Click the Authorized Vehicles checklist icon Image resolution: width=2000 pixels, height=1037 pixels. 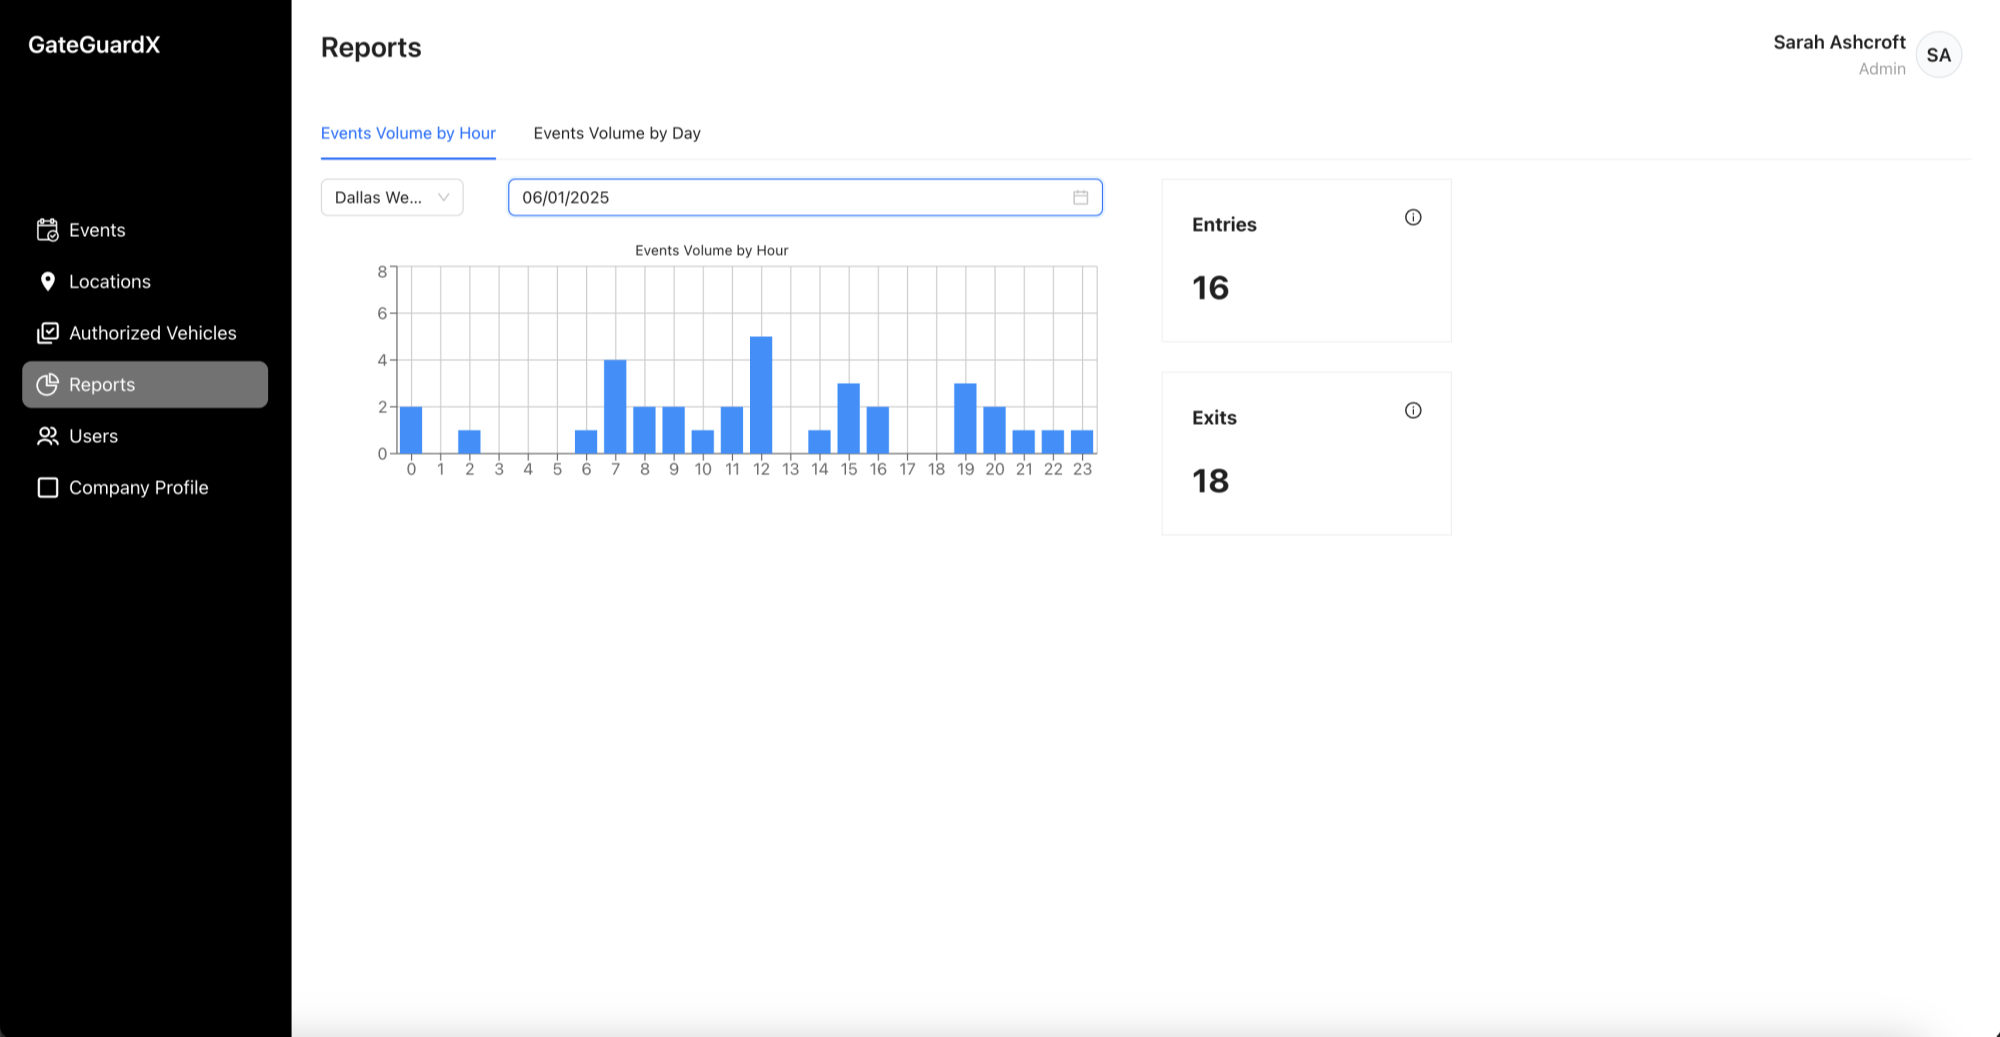click(x=47, y=333)
